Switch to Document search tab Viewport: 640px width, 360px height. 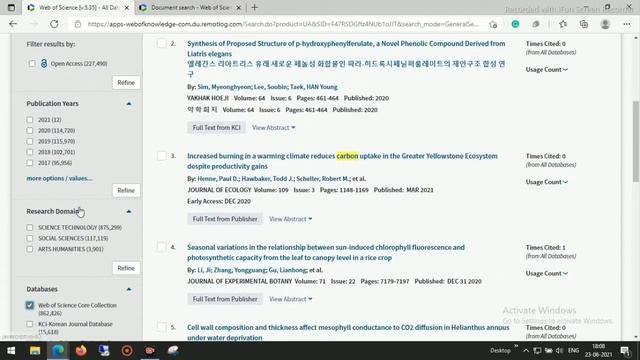190,8
